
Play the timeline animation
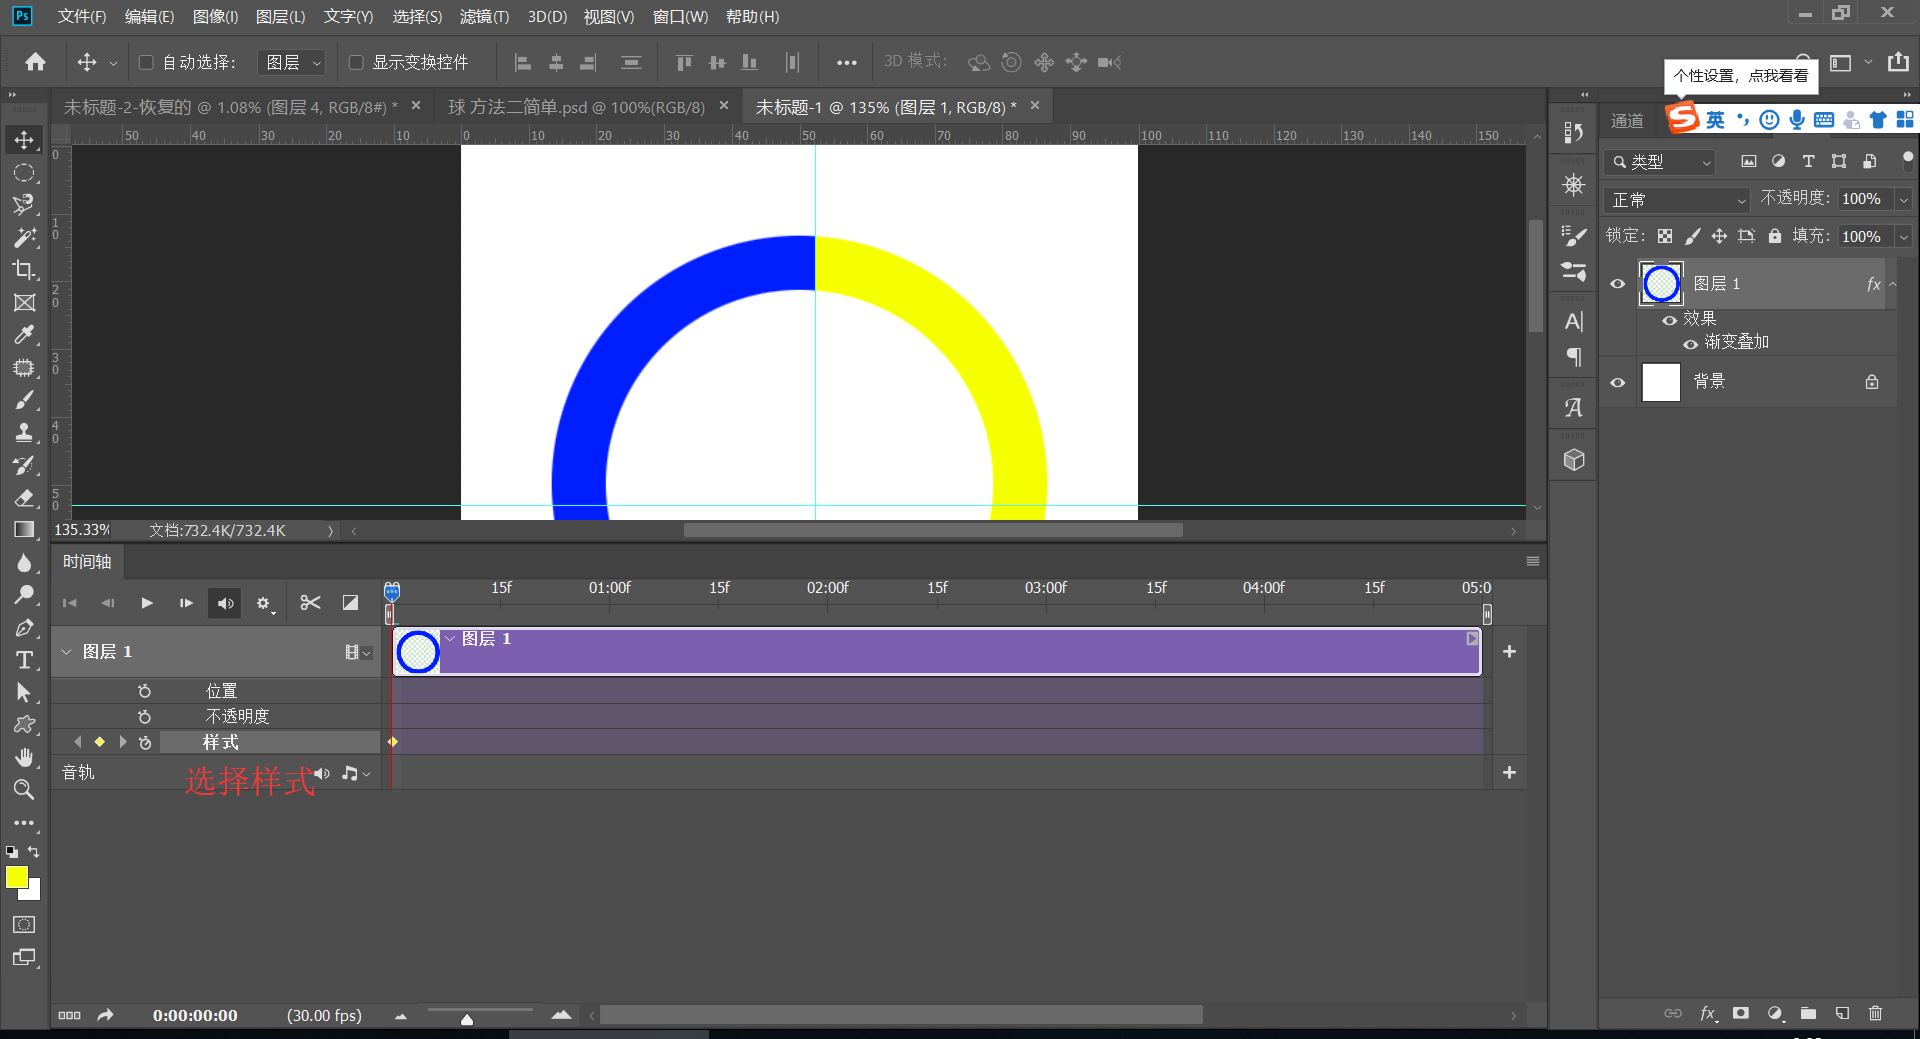(147, 603)
